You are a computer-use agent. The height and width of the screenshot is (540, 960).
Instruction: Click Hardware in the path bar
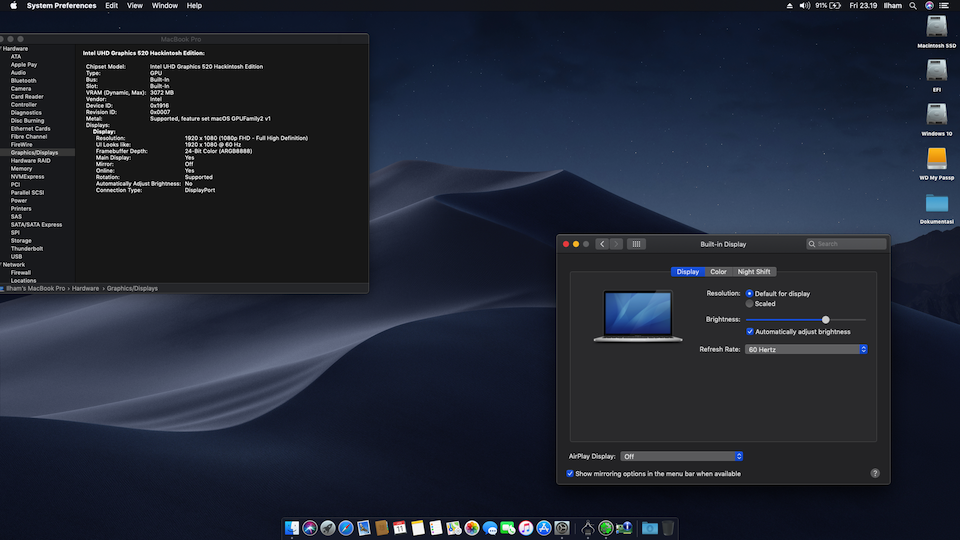click(85, 288)
